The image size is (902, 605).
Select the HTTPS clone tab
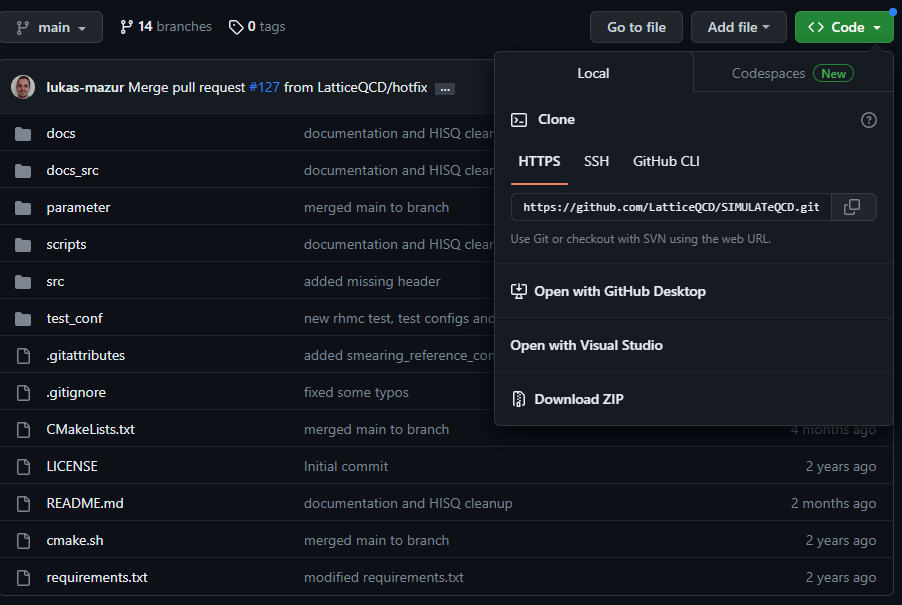(539, 162)
